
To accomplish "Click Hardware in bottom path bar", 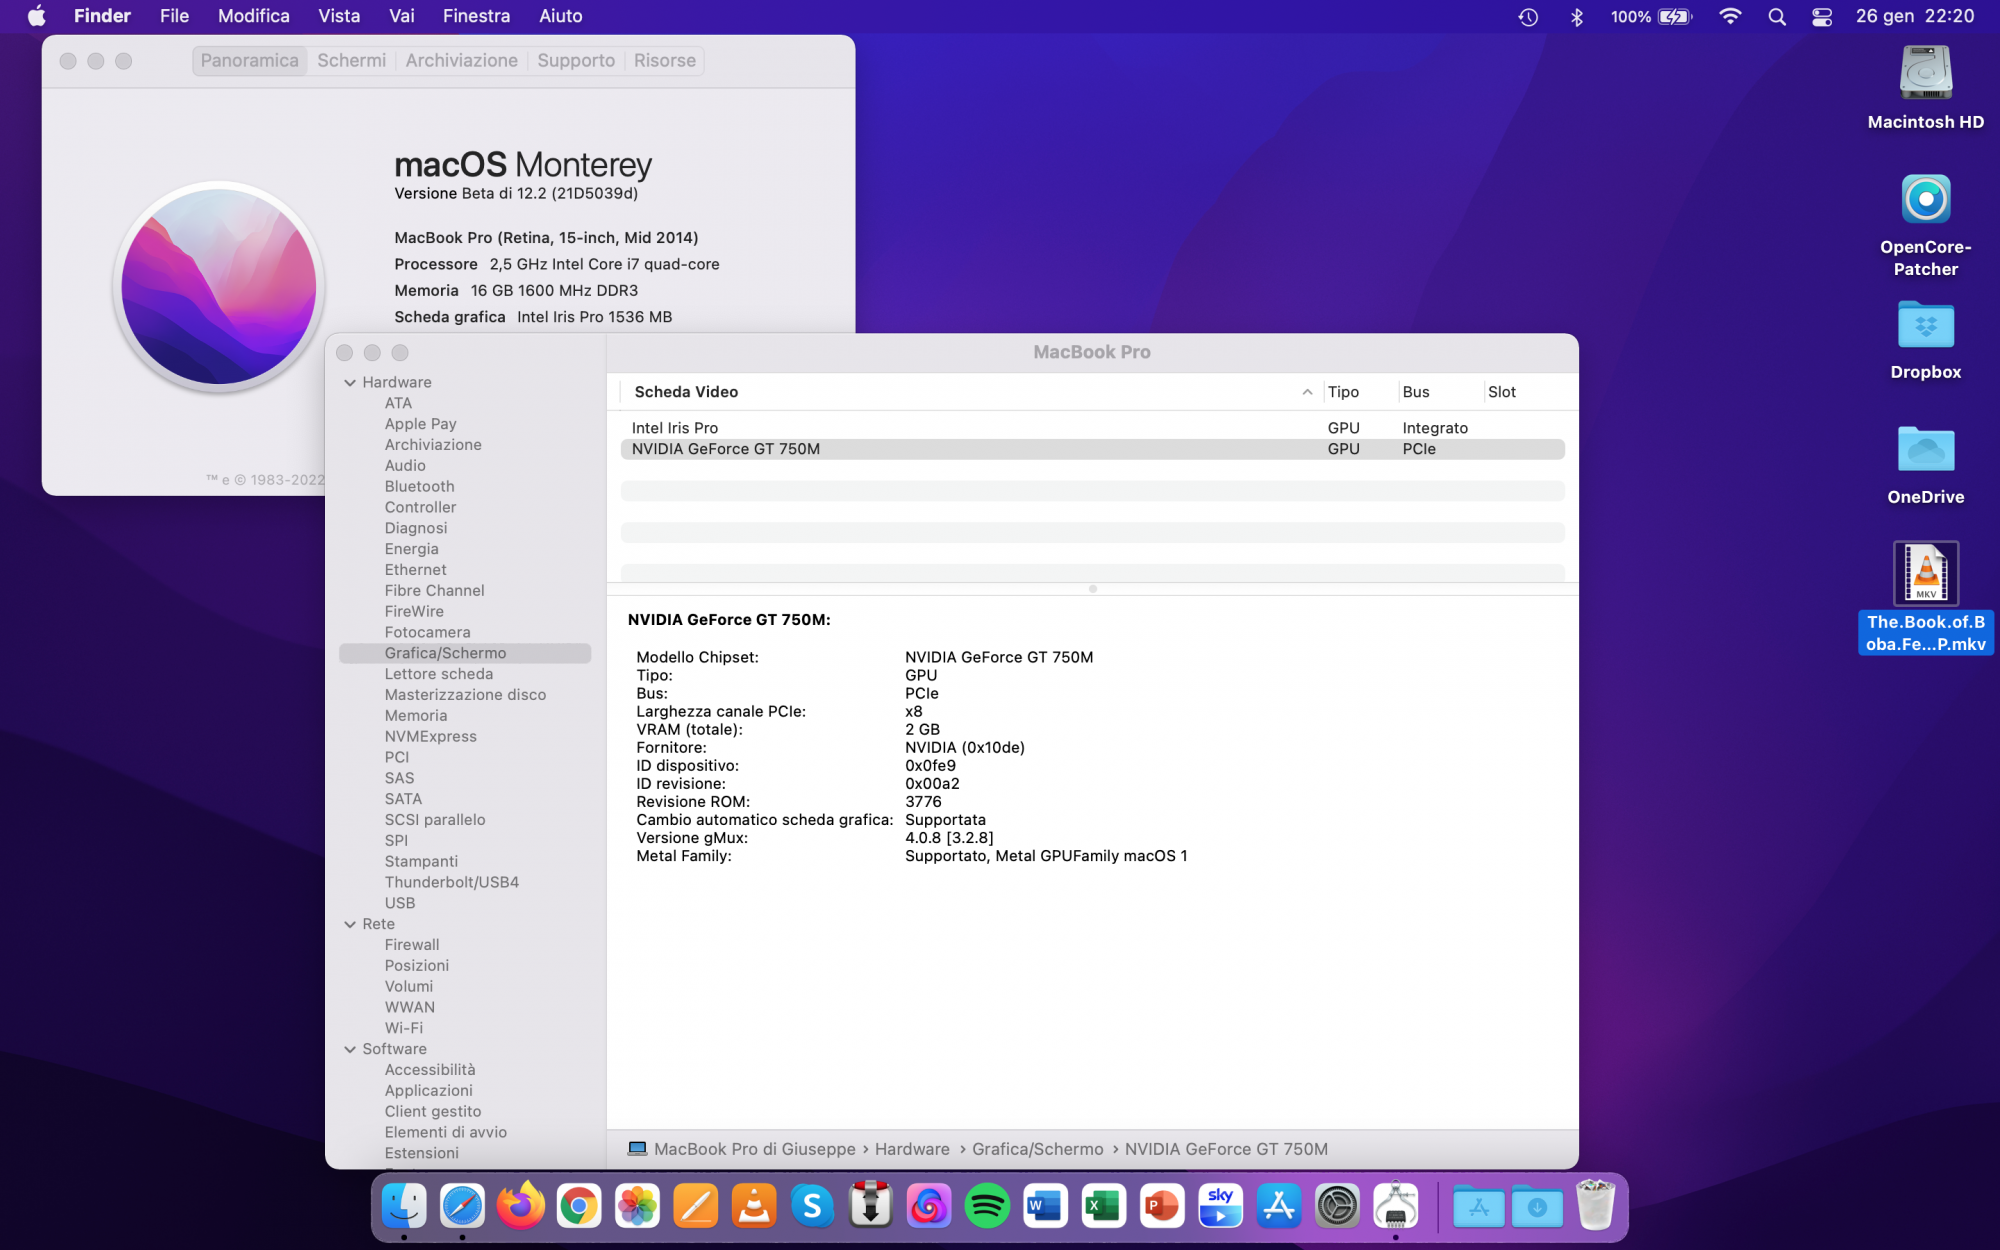I will click(912, 1150).
